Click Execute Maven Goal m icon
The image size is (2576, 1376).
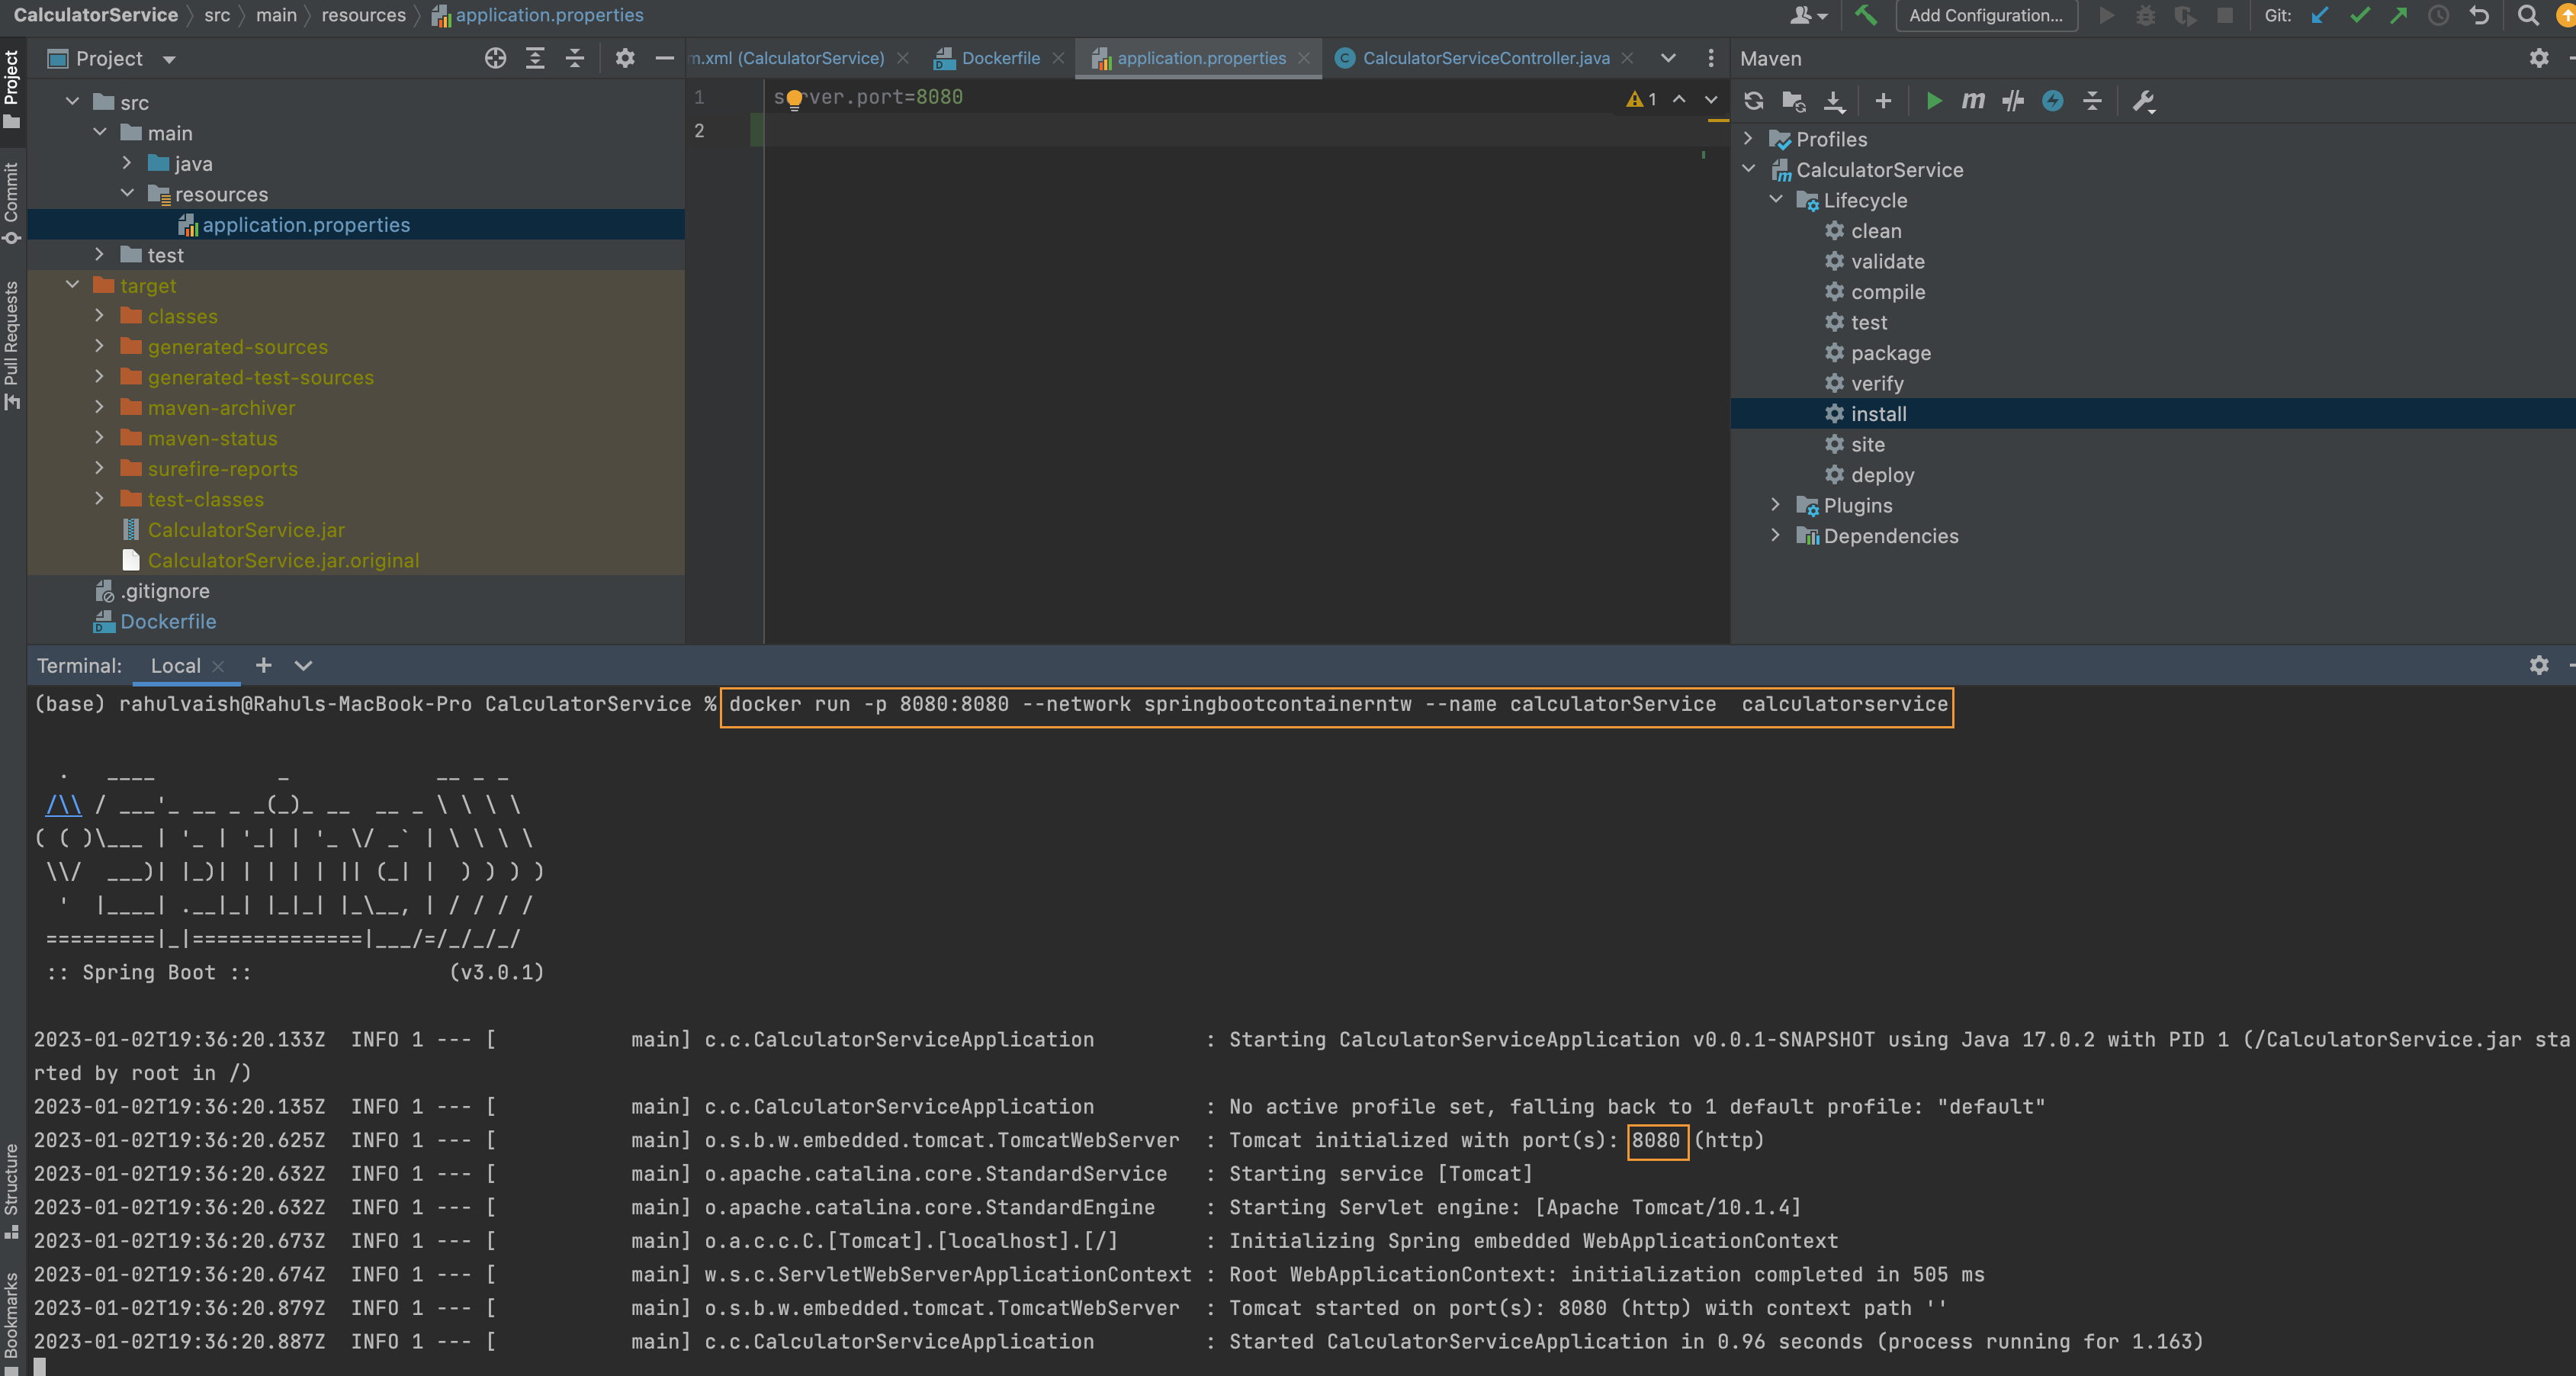pos(1973,101)
